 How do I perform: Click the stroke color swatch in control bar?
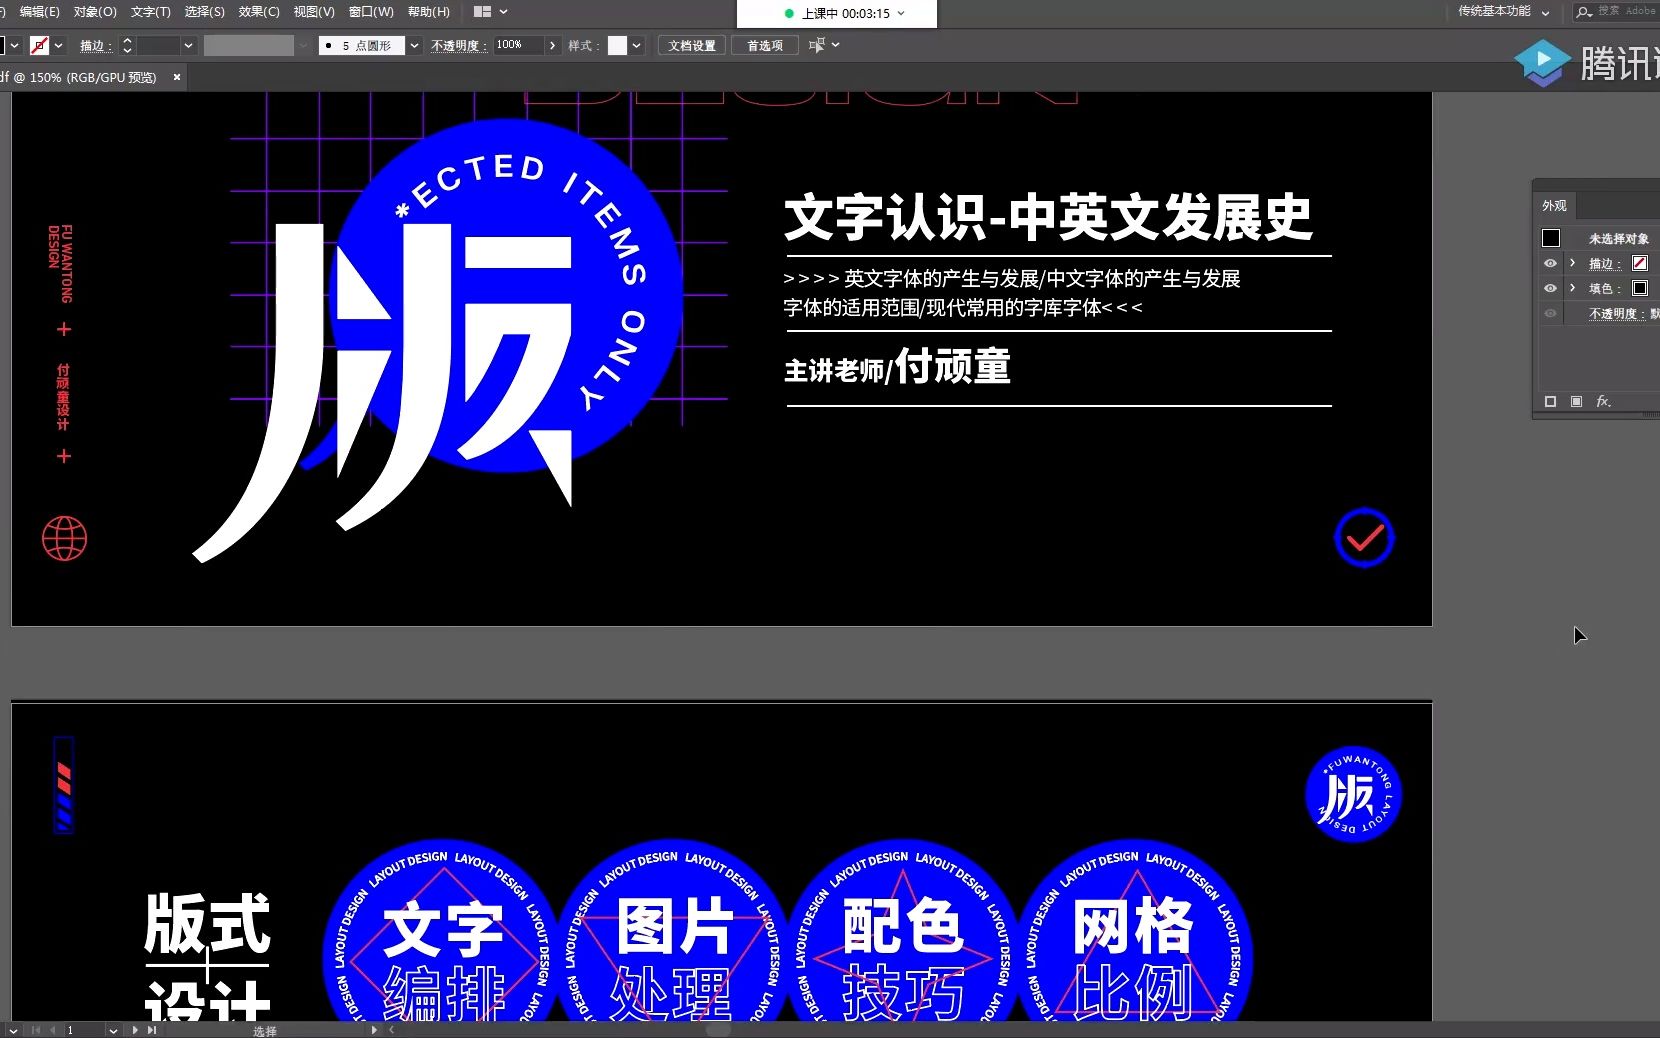[x=39, y=45]
